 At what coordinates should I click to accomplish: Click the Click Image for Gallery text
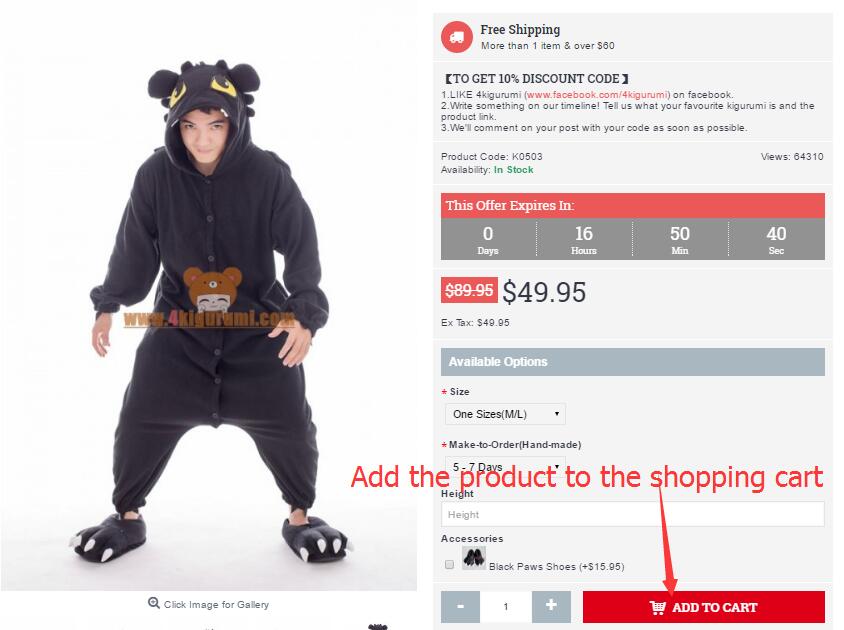tap(216, 605)
